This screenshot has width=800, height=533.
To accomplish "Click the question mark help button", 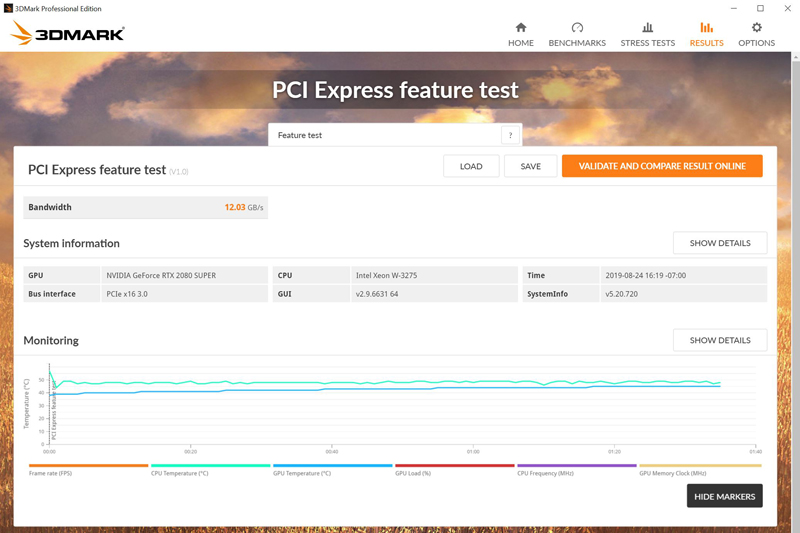I will pyautogui.click(x=510, y=135).
